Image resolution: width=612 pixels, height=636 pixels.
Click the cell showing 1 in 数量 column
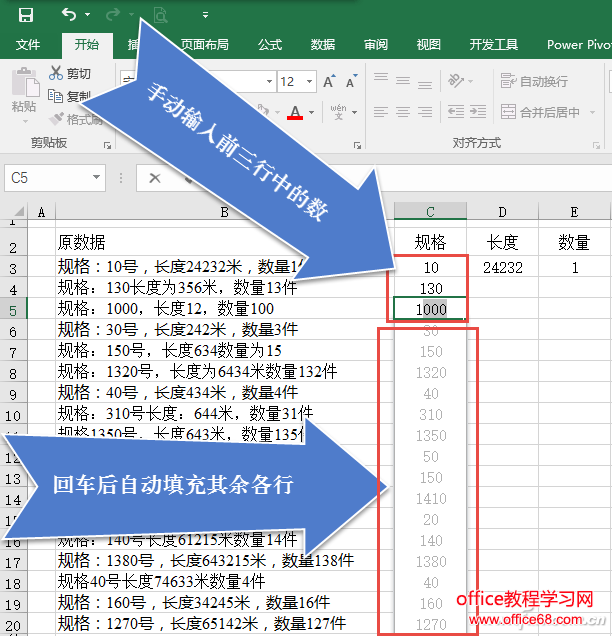[x=575, y=267]
